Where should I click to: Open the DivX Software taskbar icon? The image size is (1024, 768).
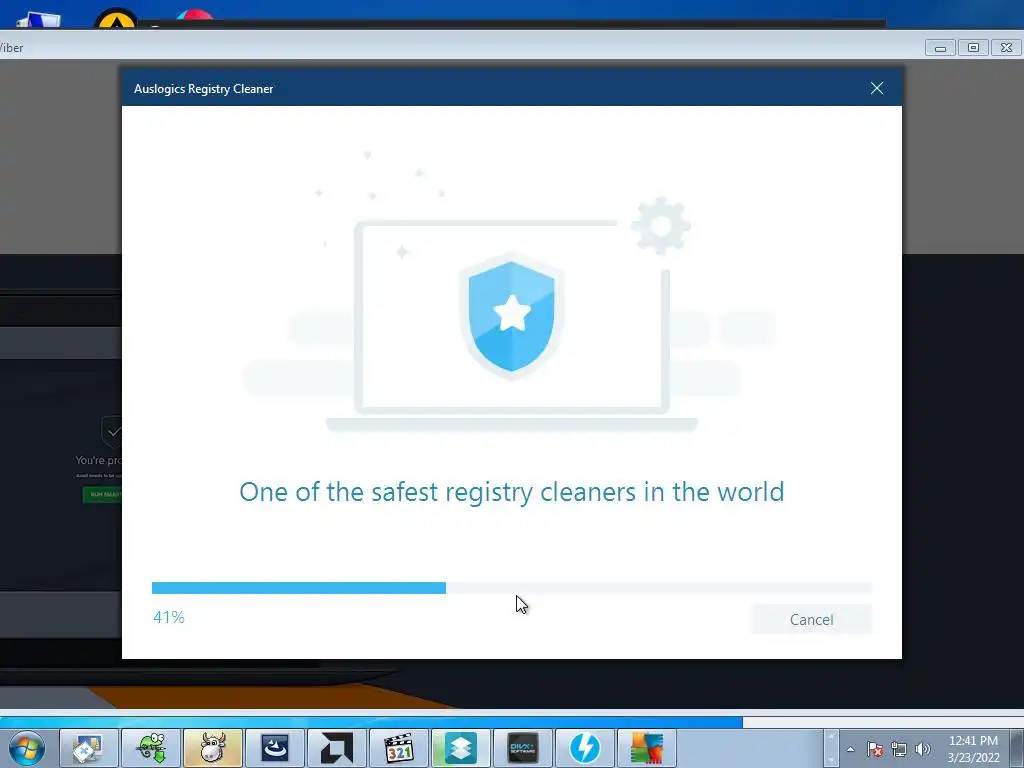point(523,748)
